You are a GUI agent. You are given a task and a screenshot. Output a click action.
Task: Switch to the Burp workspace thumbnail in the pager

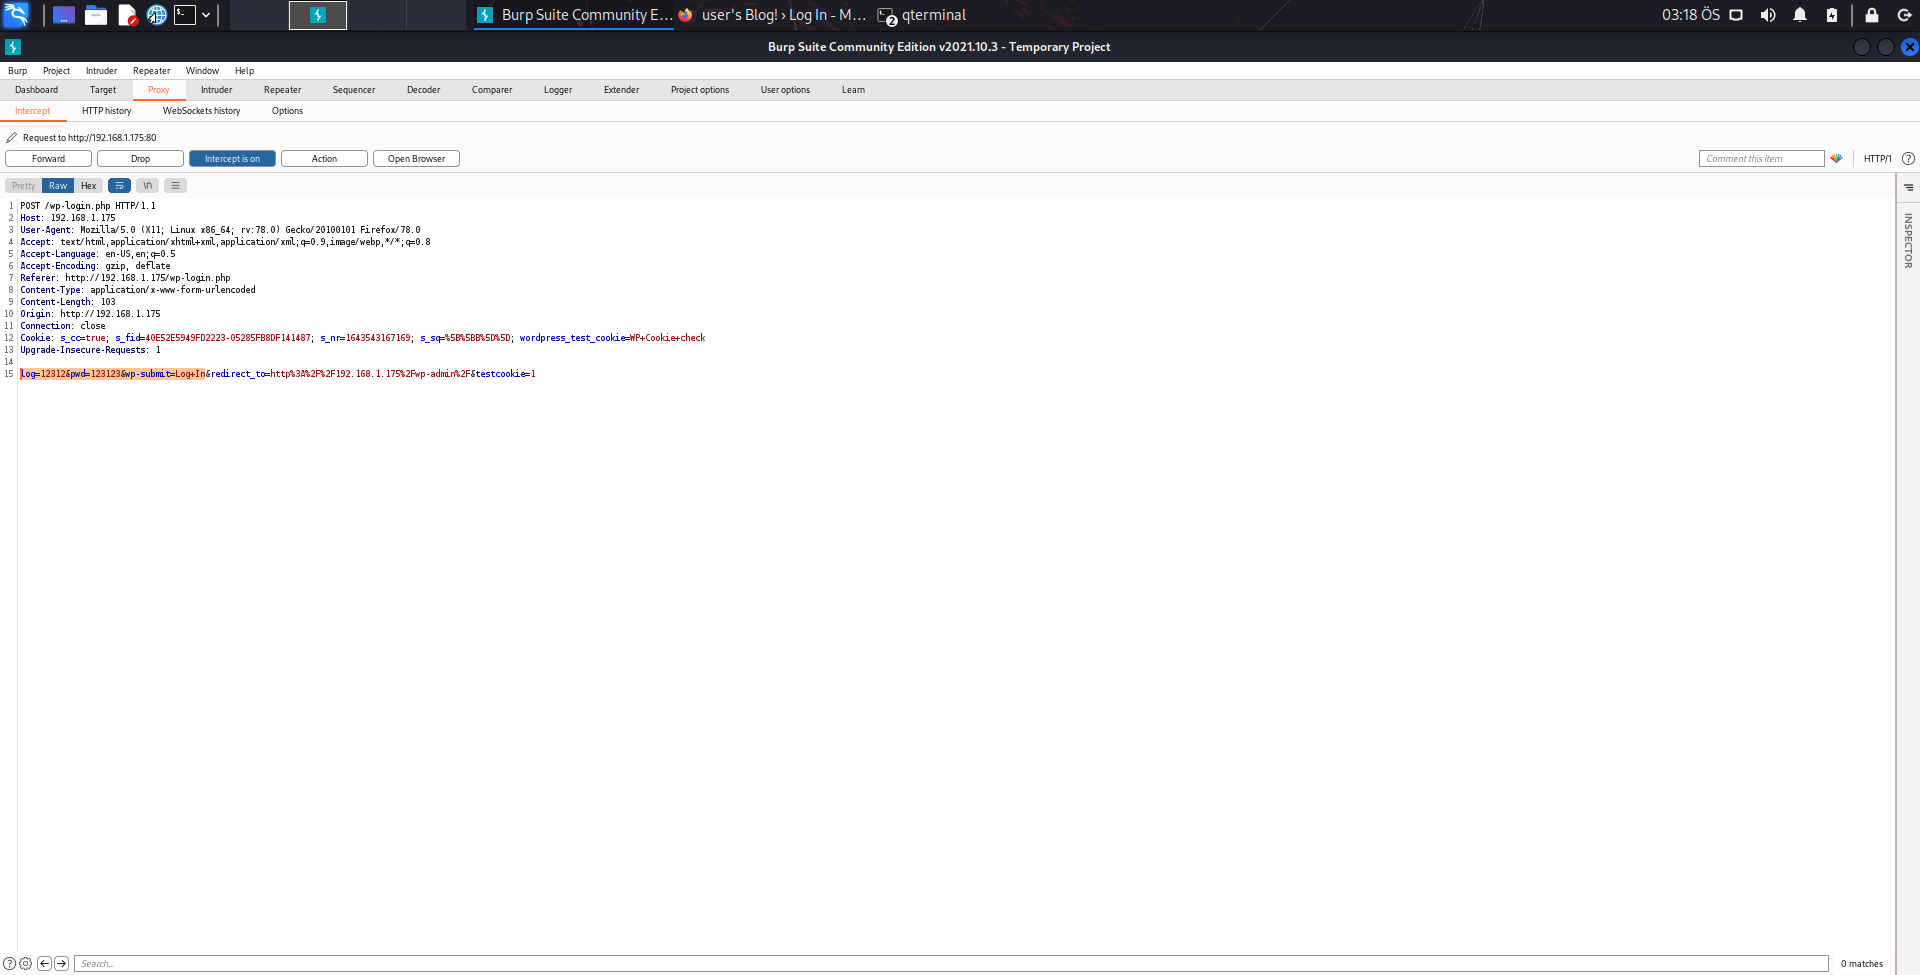318,15
